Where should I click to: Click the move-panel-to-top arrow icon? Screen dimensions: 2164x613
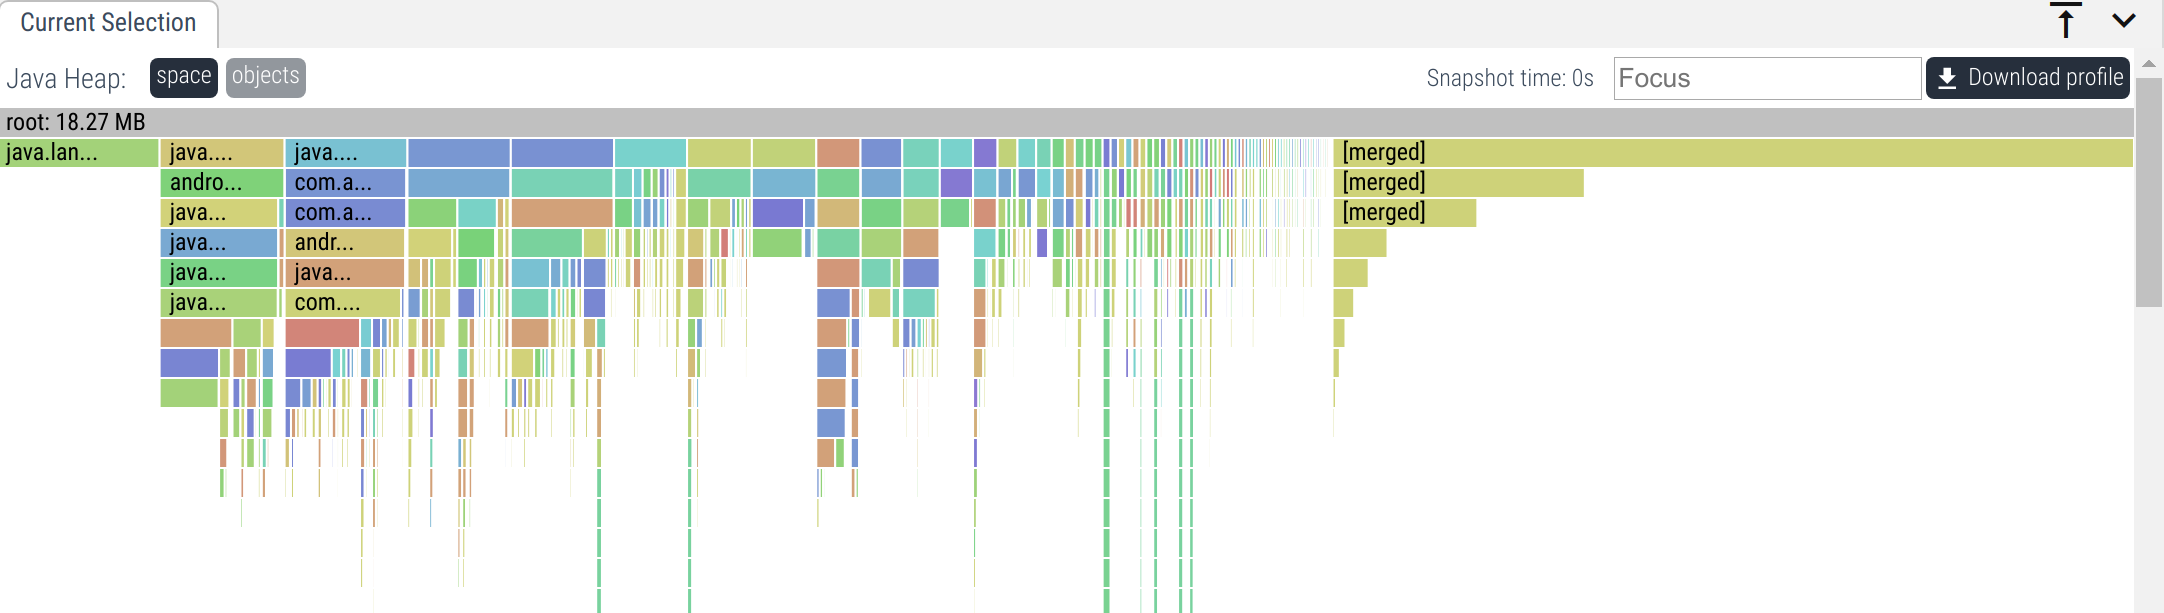pos(2066,21)
